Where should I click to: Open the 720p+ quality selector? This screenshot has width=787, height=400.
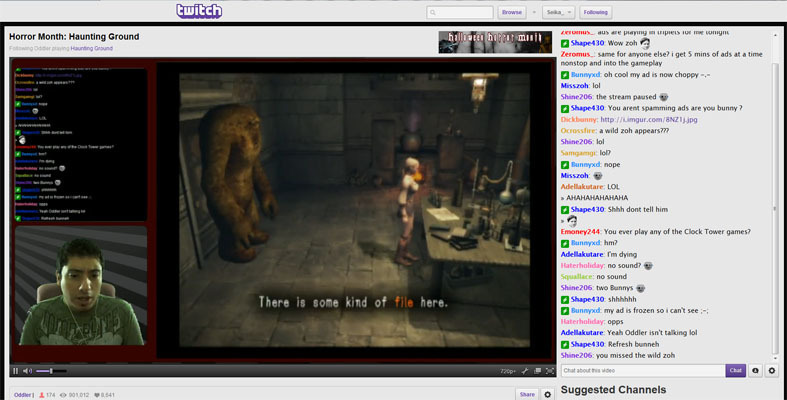pos(507,371)
